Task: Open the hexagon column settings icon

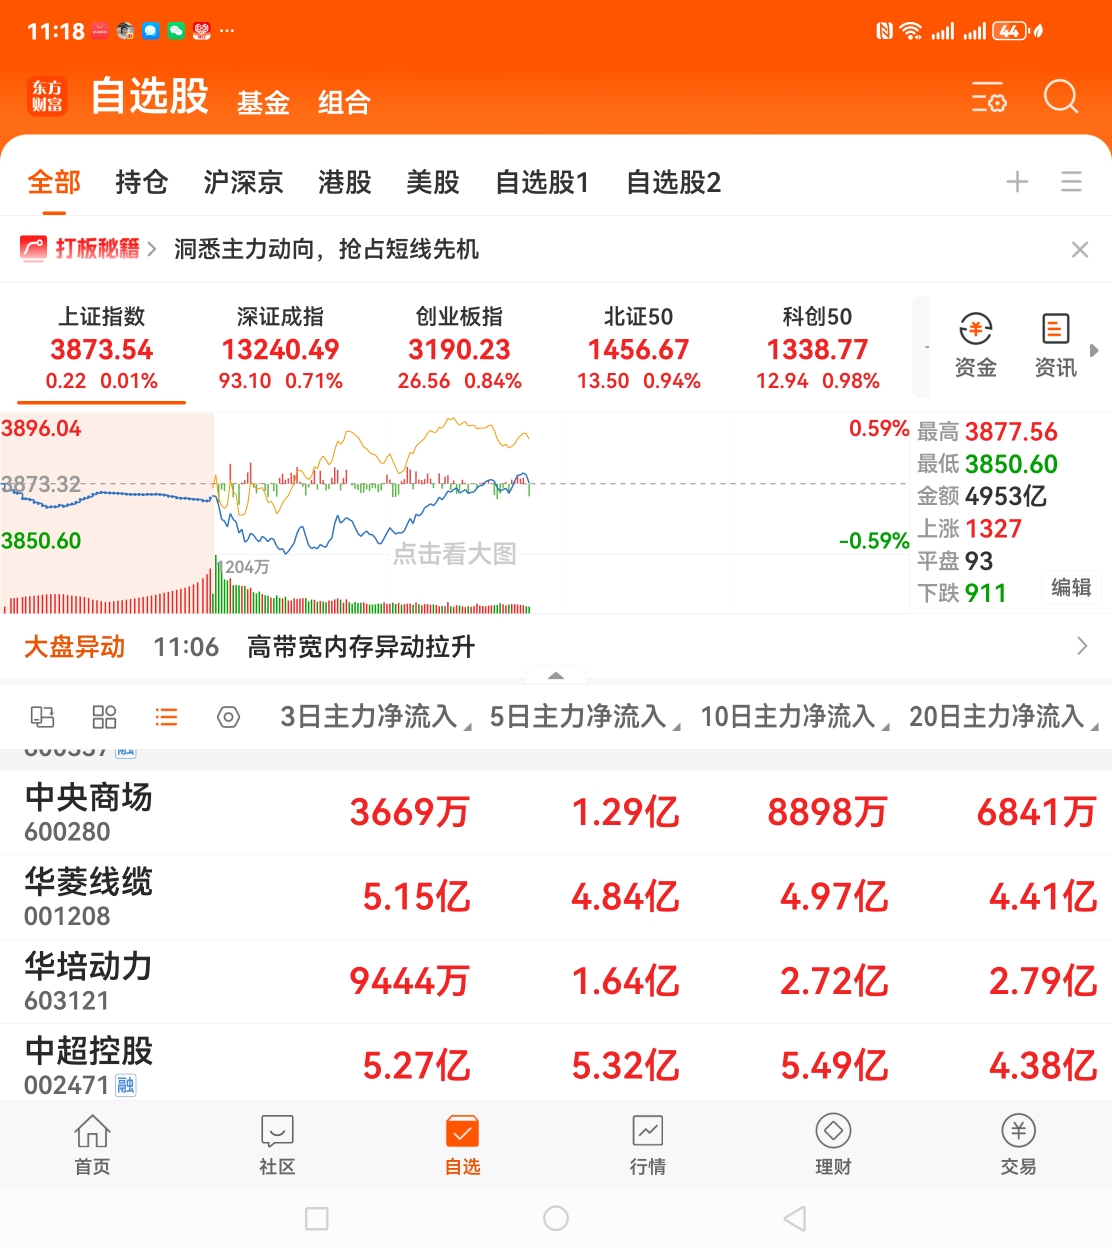Action: point(229,717)
